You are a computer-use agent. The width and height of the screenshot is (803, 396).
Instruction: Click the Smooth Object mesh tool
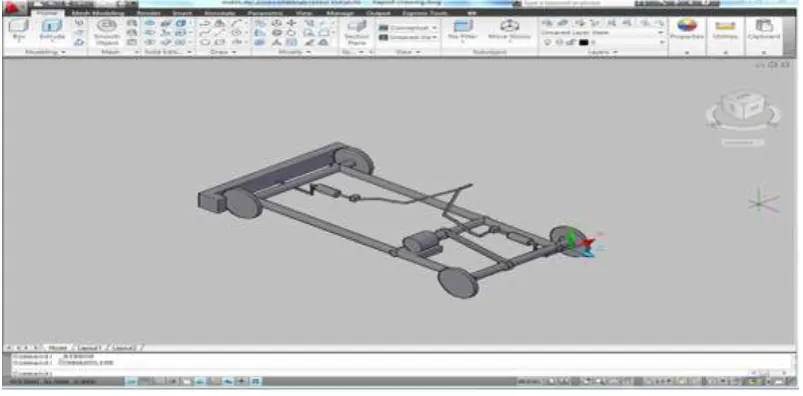[x=107, y=32]
